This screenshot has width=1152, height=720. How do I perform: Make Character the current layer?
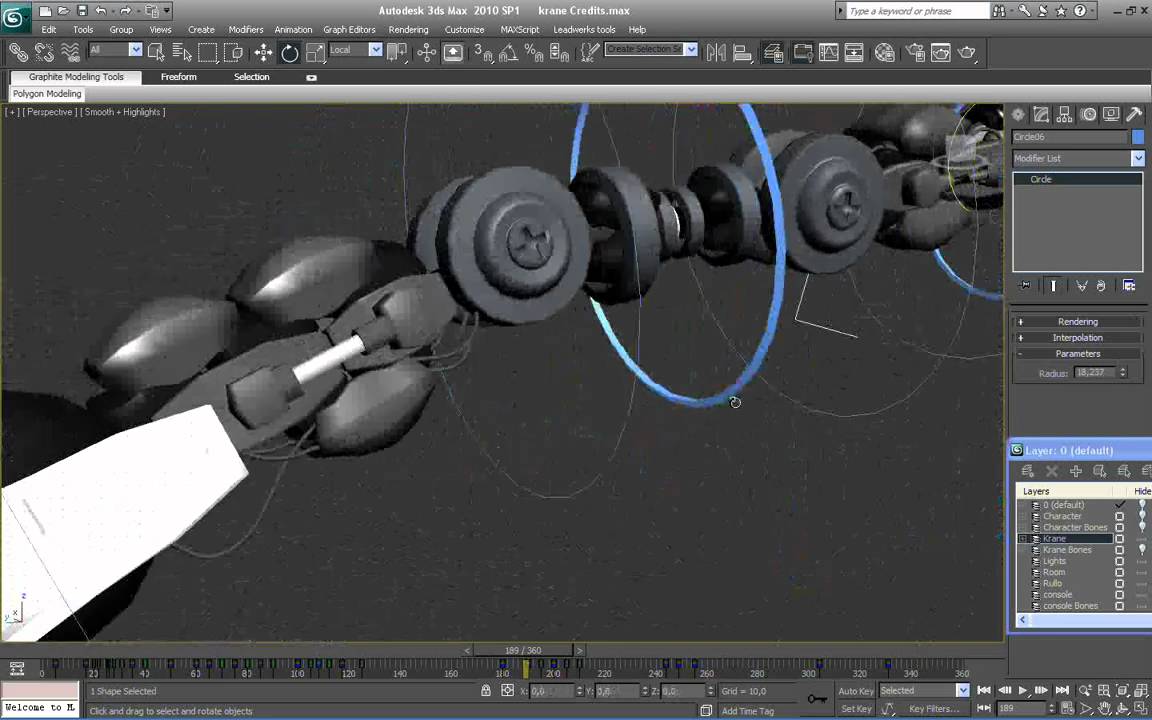(x=1120, y=516)
